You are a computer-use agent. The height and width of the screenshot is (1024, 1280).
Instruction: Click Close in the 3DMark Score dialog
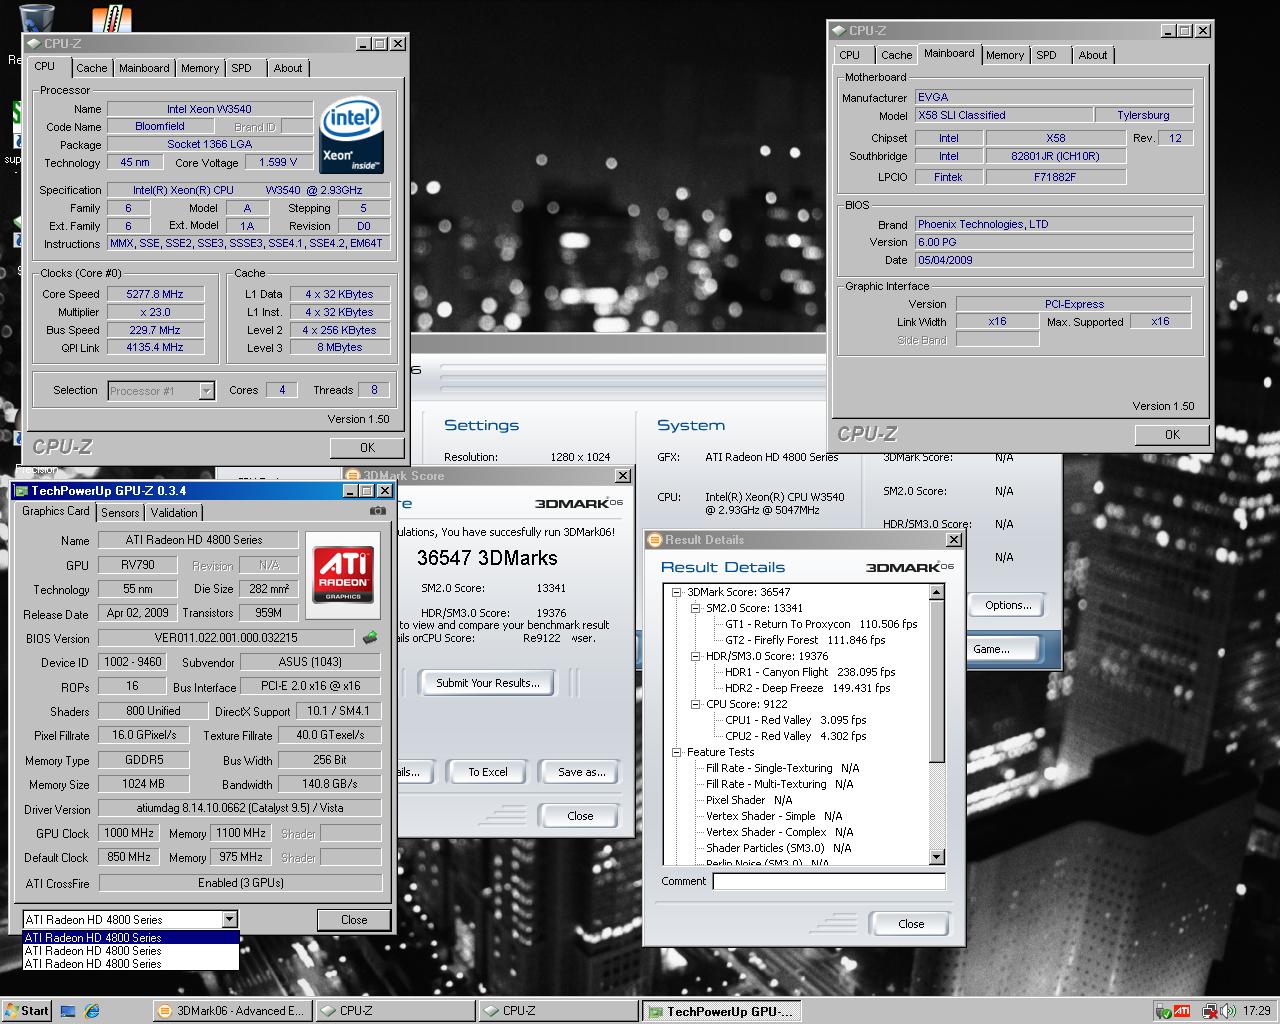coord(580,816)
